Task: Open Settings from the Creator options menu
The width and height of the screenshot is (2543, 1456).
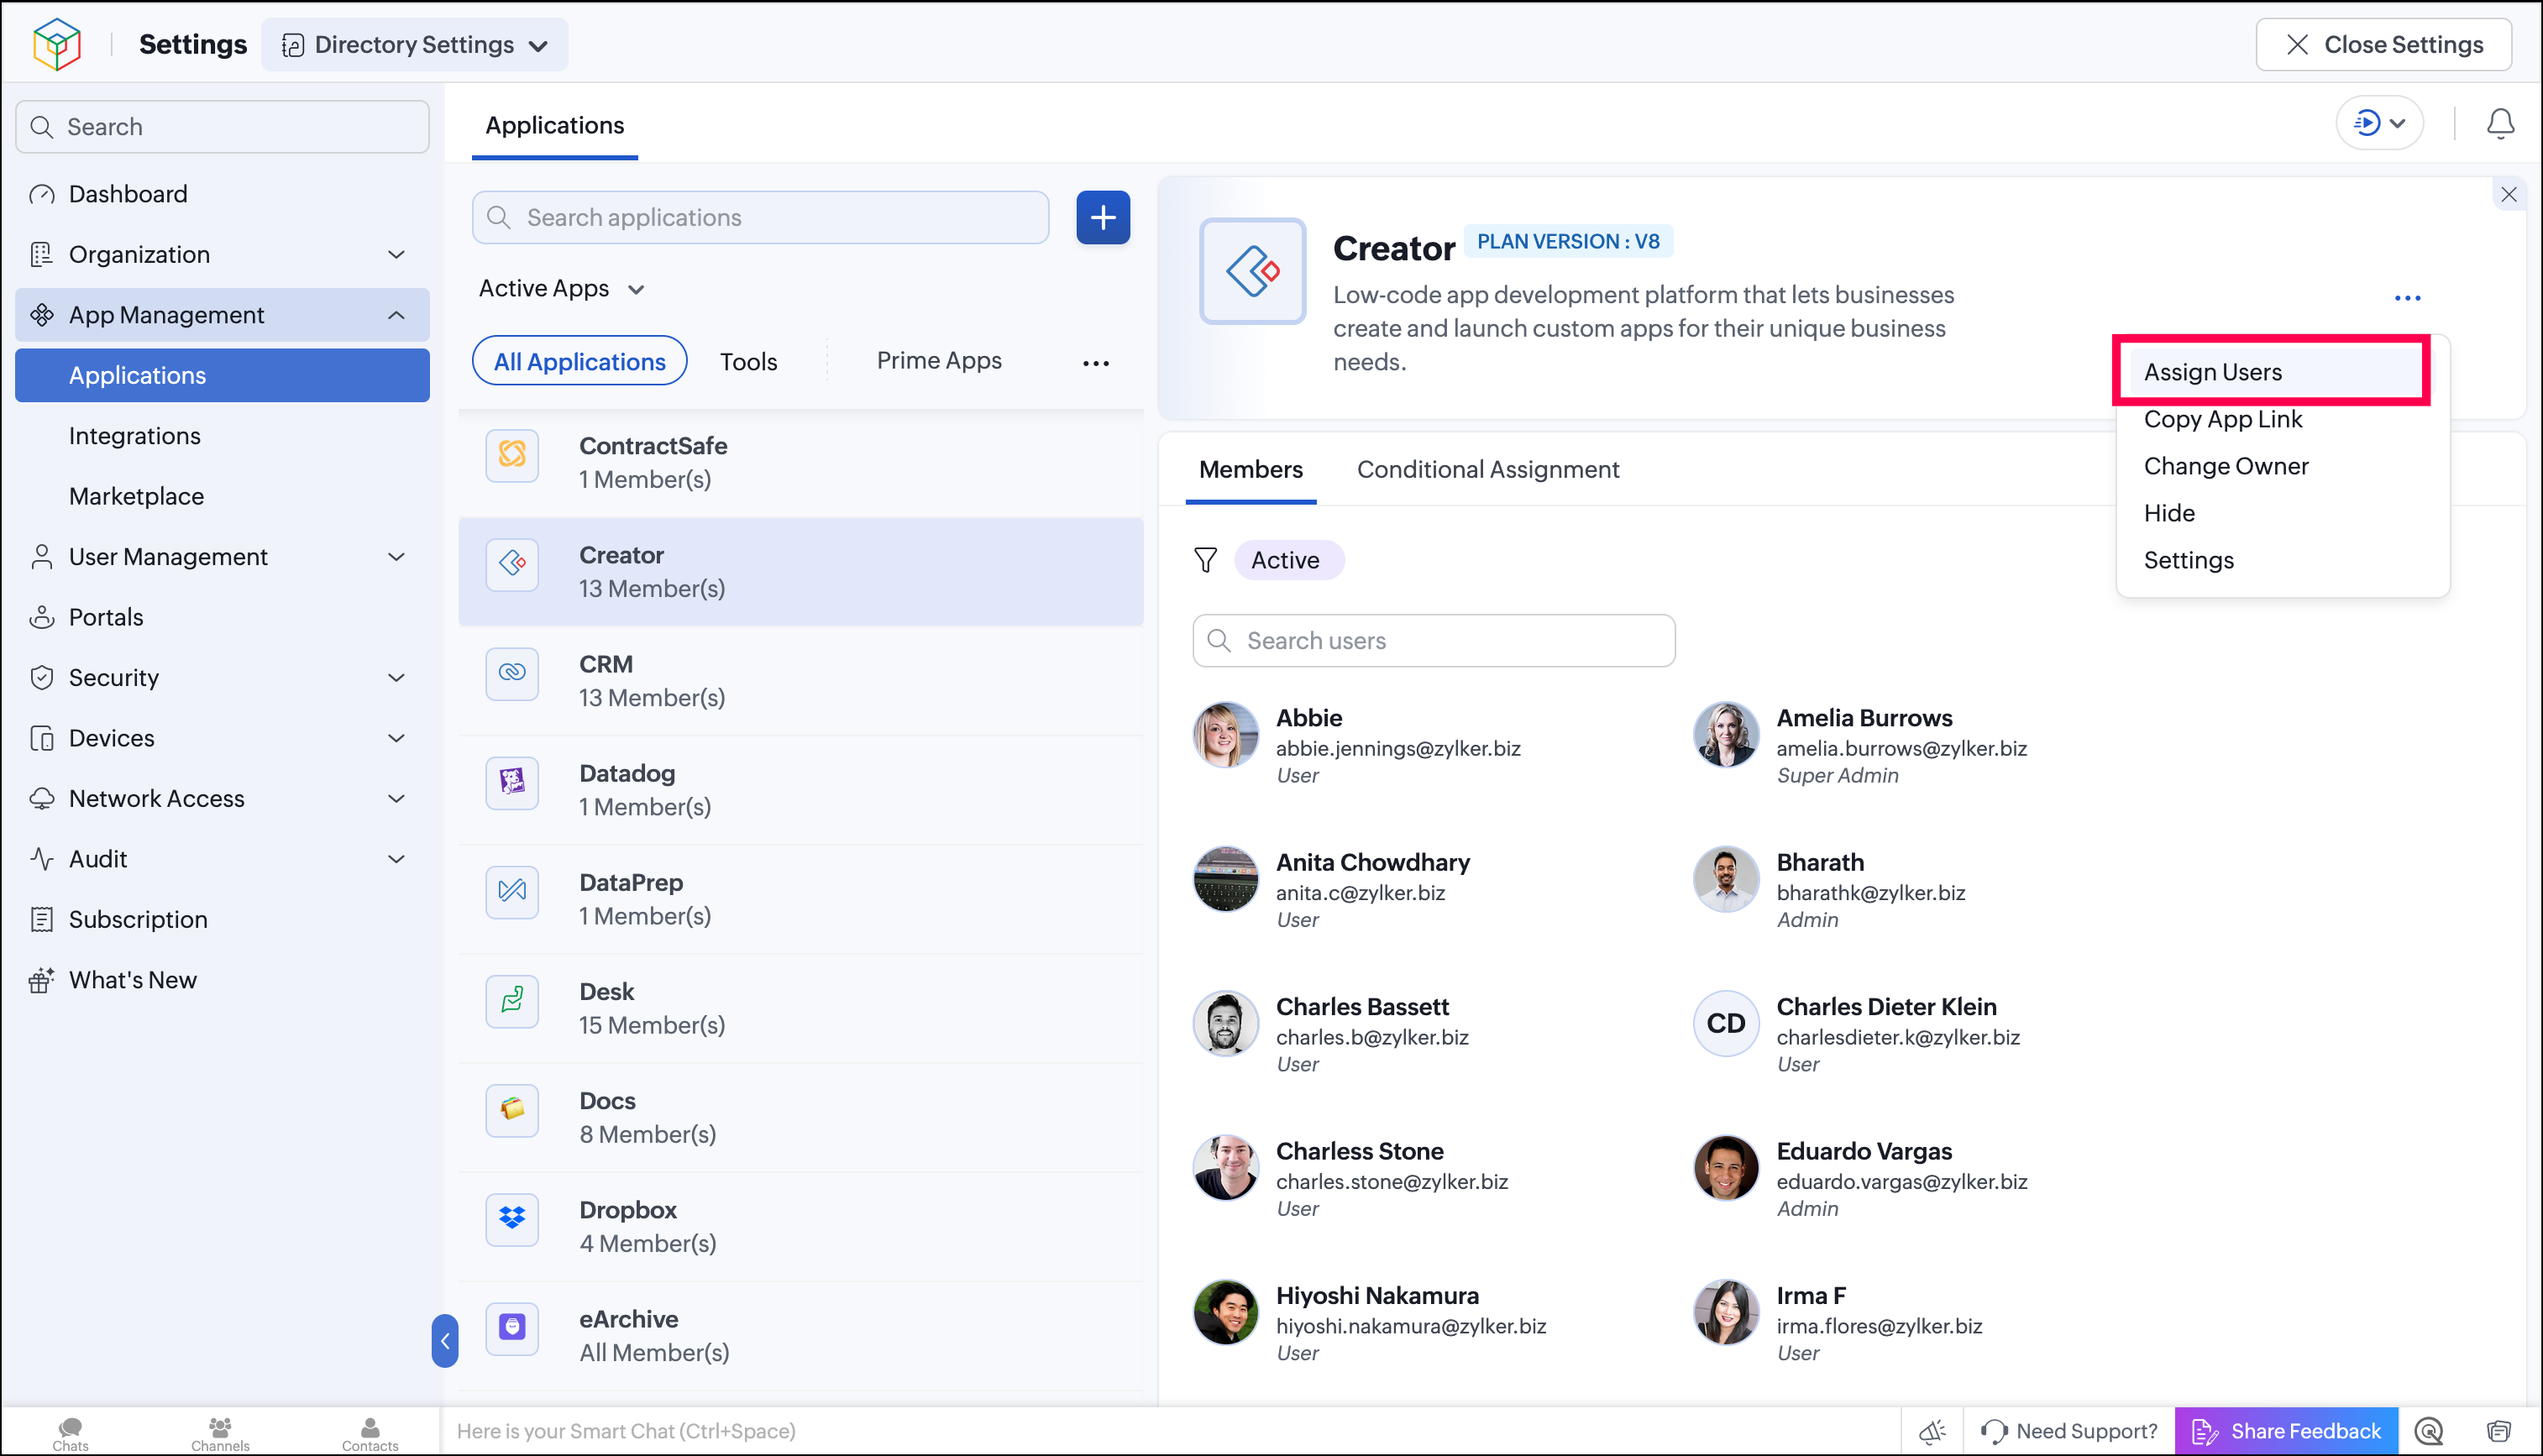Action: click(x=2188, y=560)
